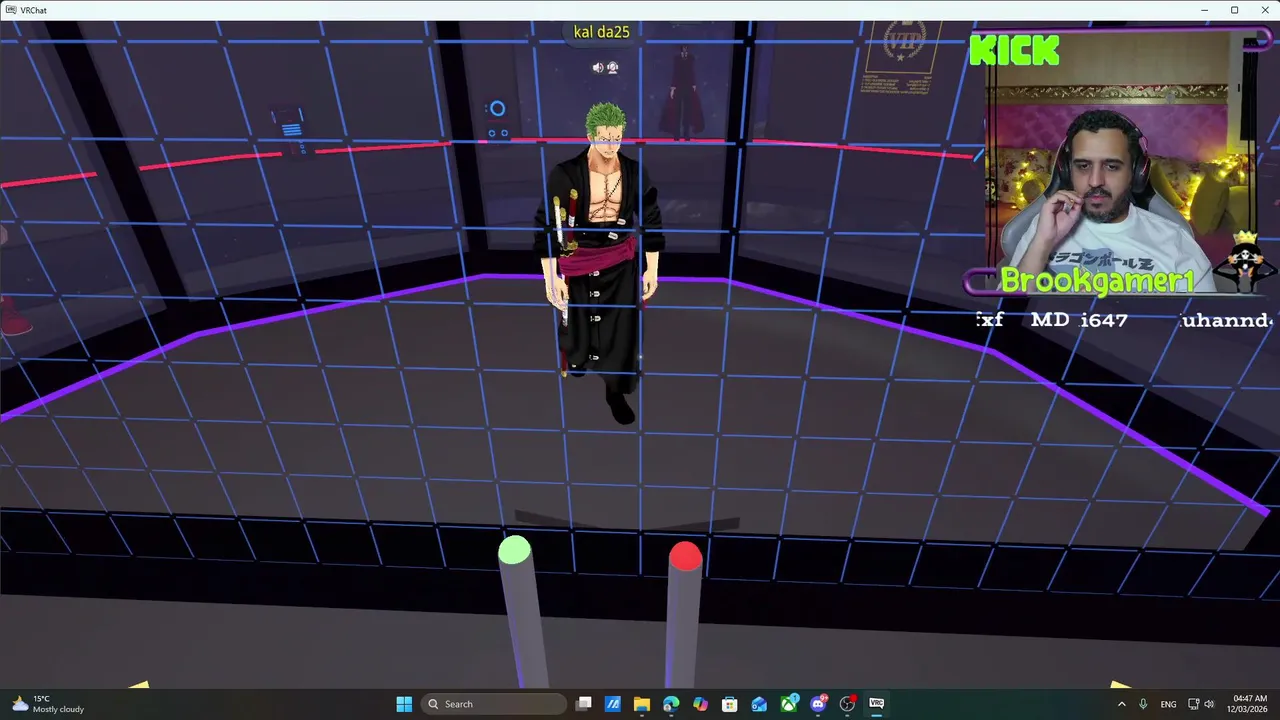The width and height of the screenshot is (1280, 720).
Task: Open Discord from the taskbar
Action: click(818, 704)
